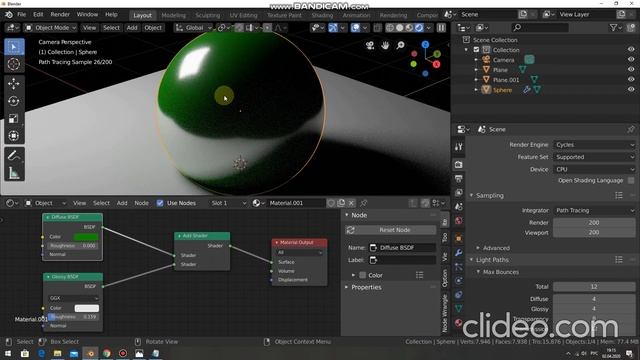The height and width of the screenshot is (360, 640).
Task: Open the Object properties tab
Action: point(458,238)
